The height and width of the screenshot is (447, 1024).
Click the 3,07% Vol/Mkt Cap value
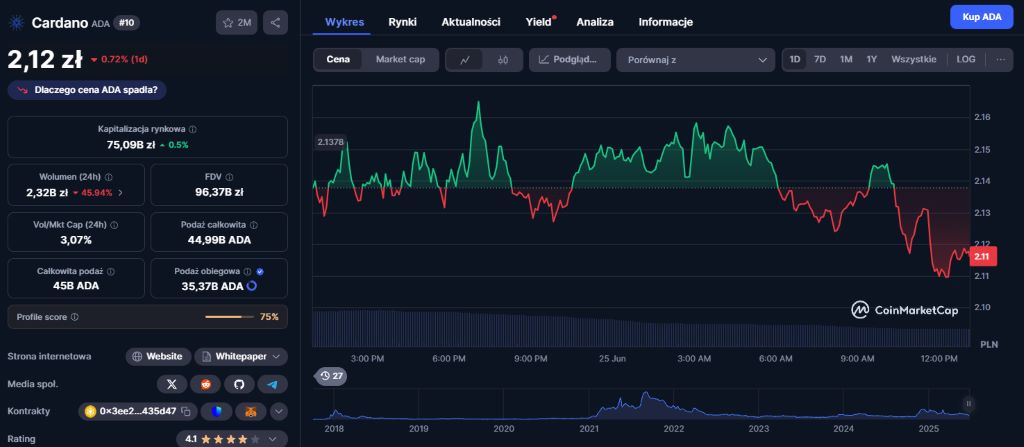(x=76, y=240)
